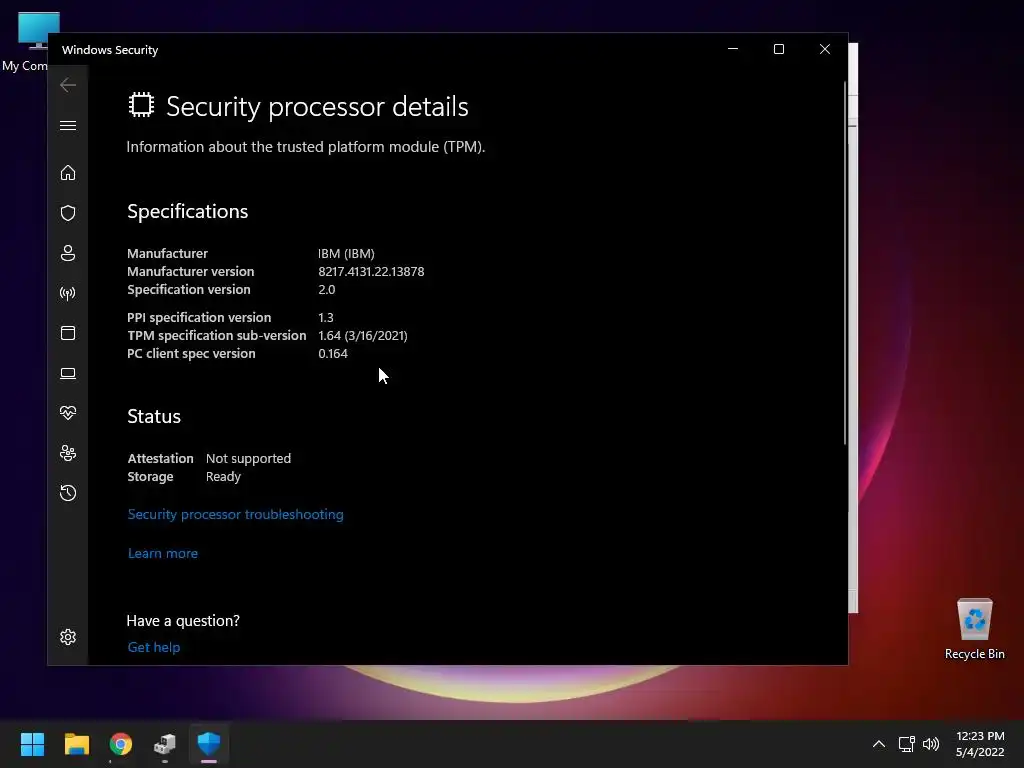Open Firewall & network protection icon

(x=68, y=293)
